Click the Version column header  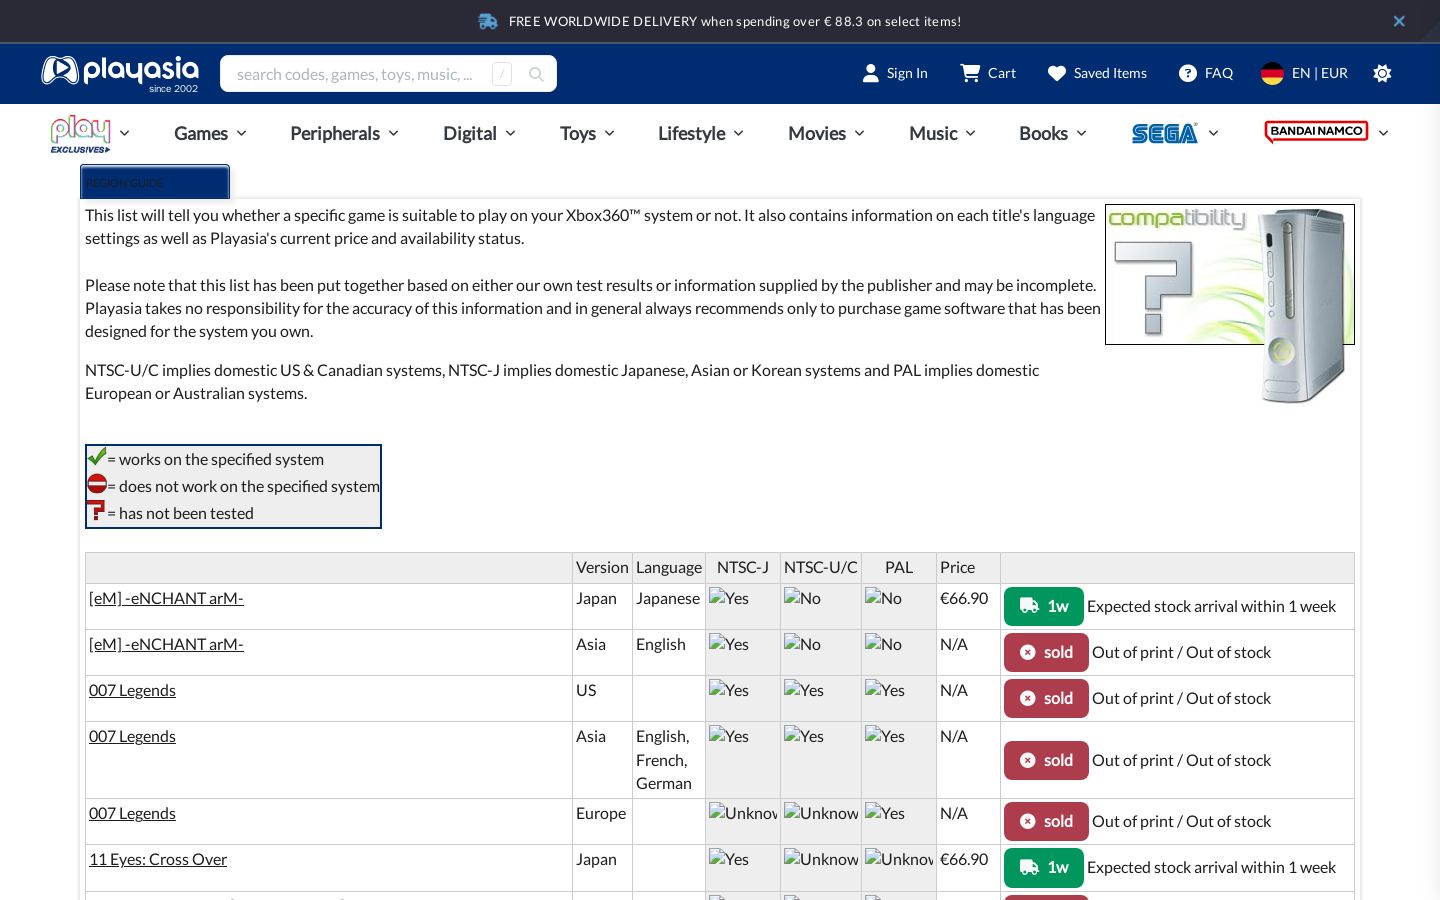point(602,567)
